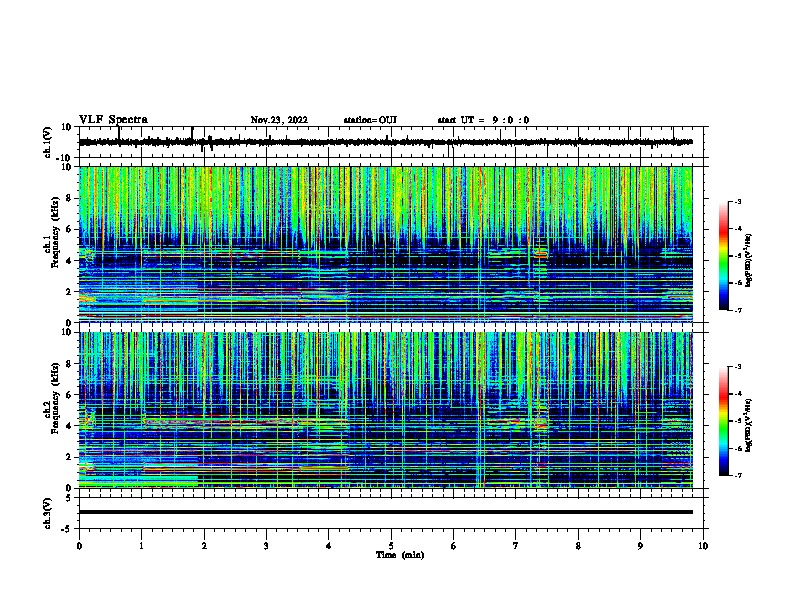
Task: Click the ch.1(V) waveform axis label
Action: coord(48,142)
